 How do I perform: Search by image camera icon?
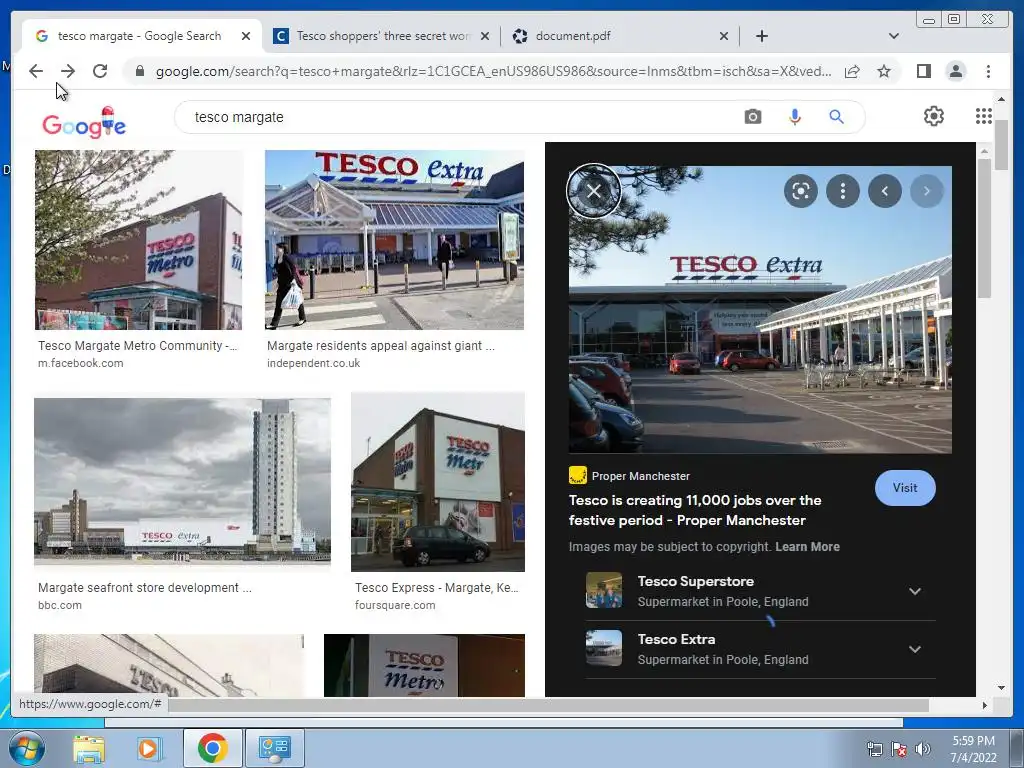point(753,117)
